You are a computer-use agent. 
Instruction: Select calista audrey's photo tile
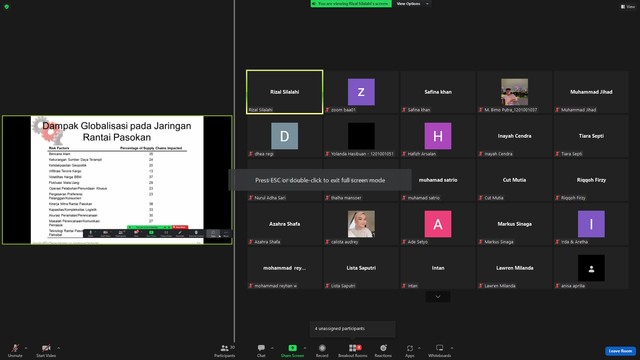361,224
